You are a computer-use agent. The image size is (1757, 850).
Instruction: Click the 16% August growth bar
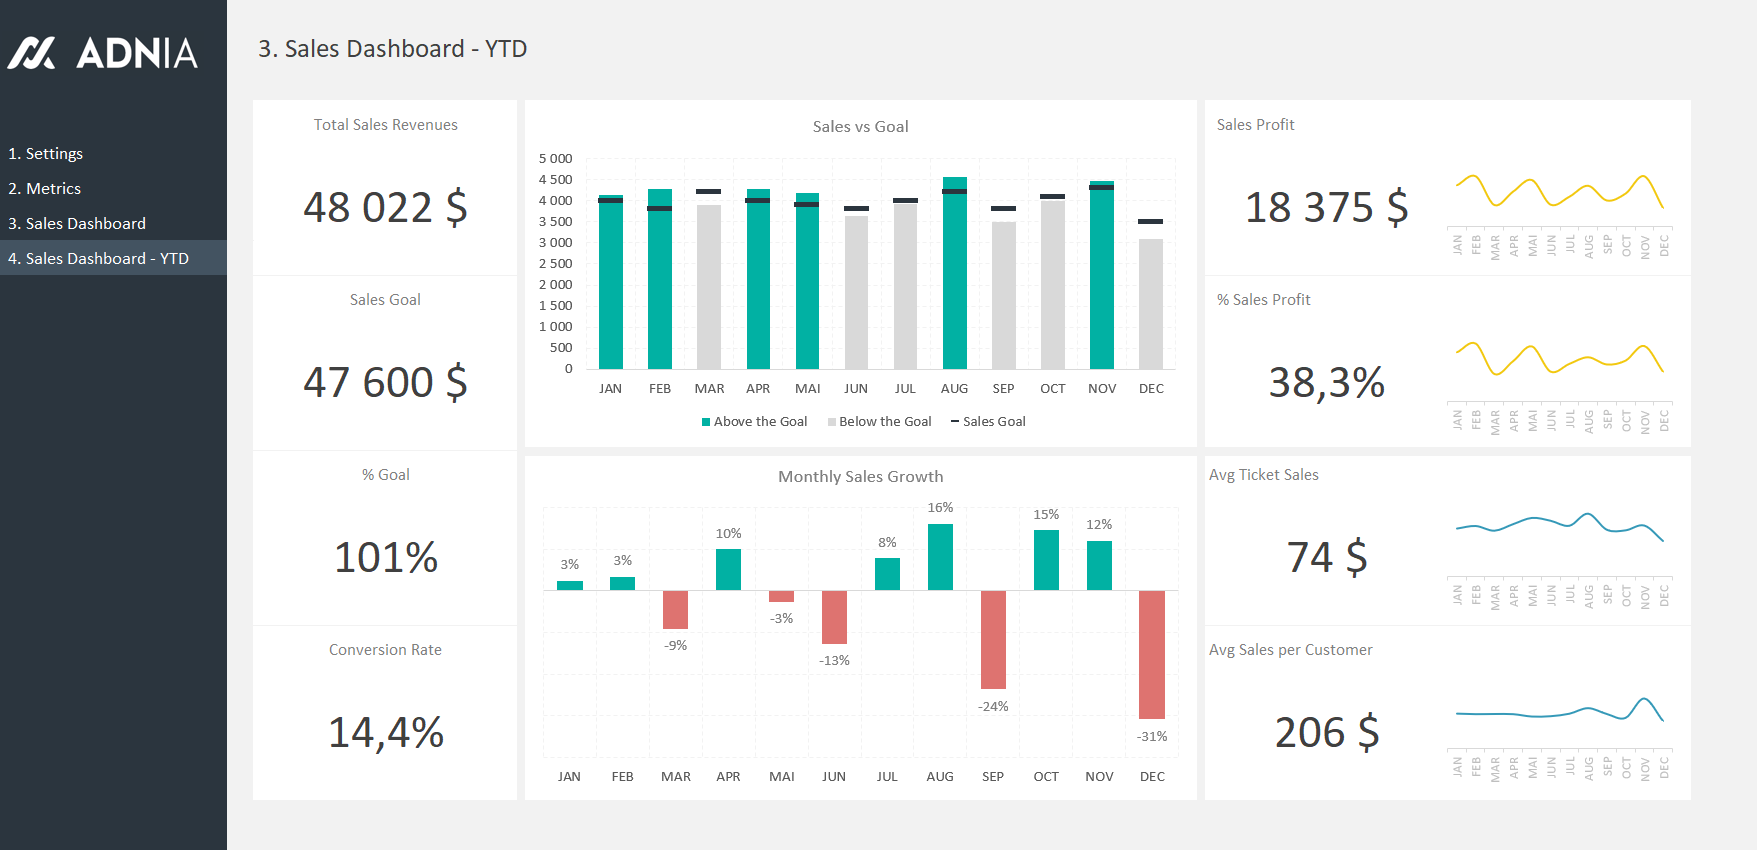click(x=940, y=557)
